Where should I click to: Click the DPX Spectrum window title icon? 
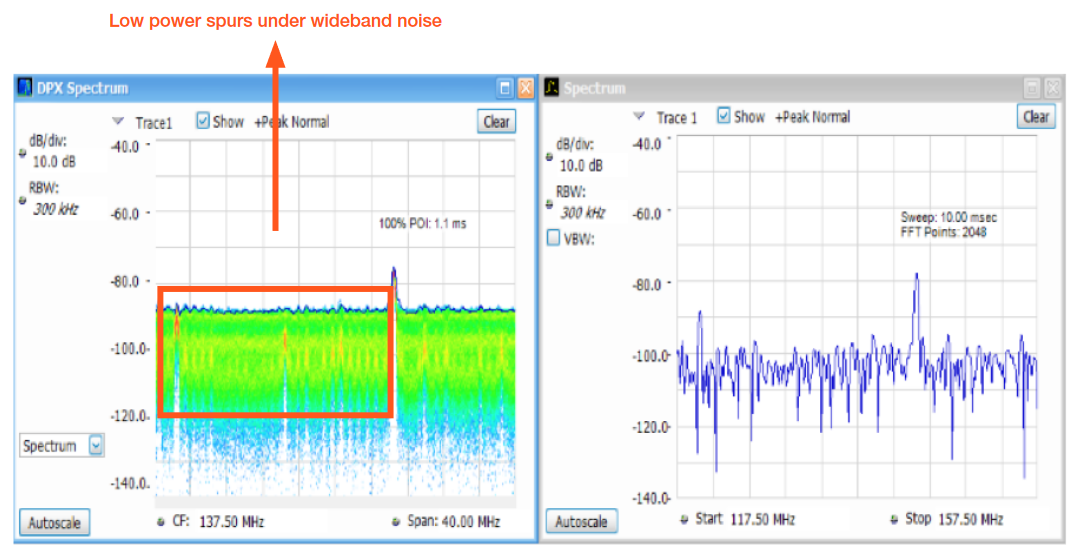click(25, 88)
